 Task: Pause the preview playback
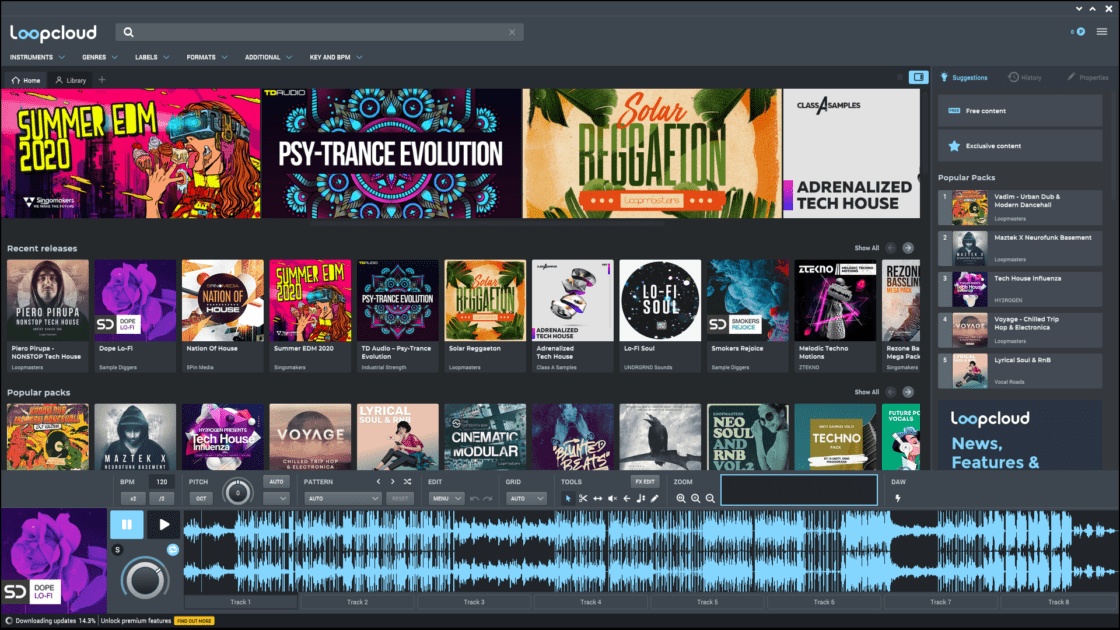click(126, 524)
